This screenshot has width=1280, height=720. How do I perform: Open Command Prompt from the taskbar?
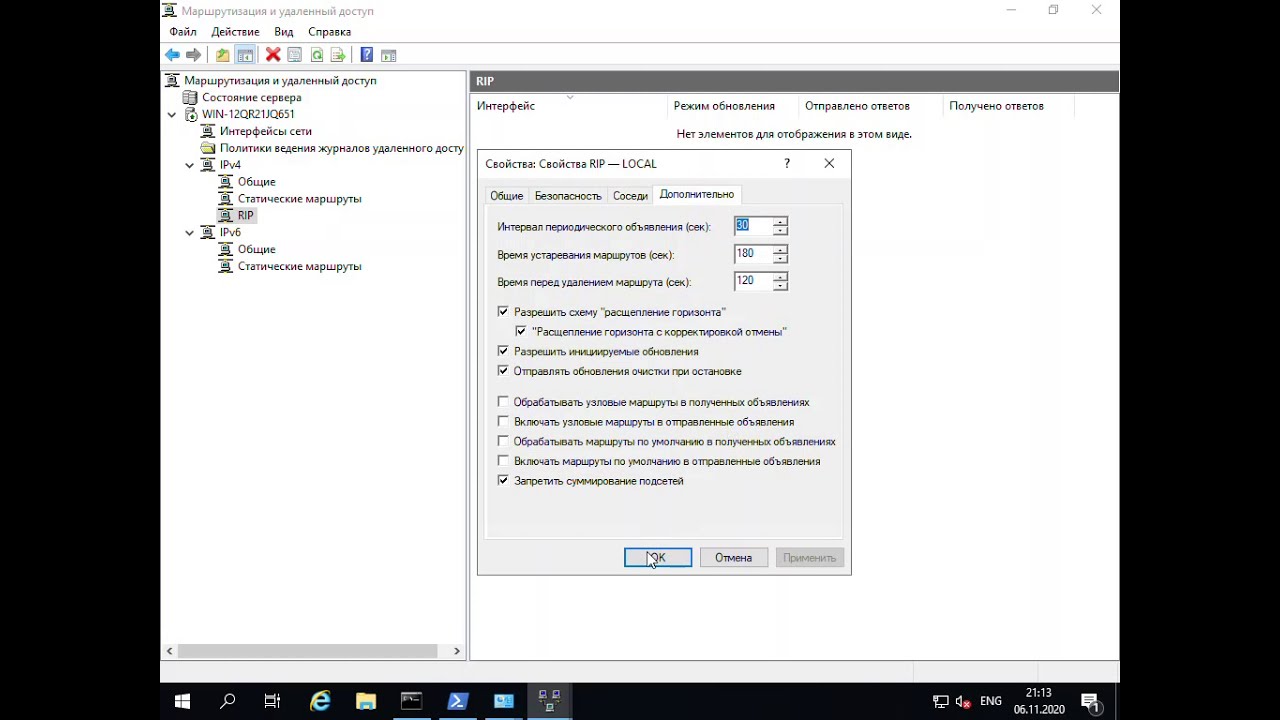point(411,701)
